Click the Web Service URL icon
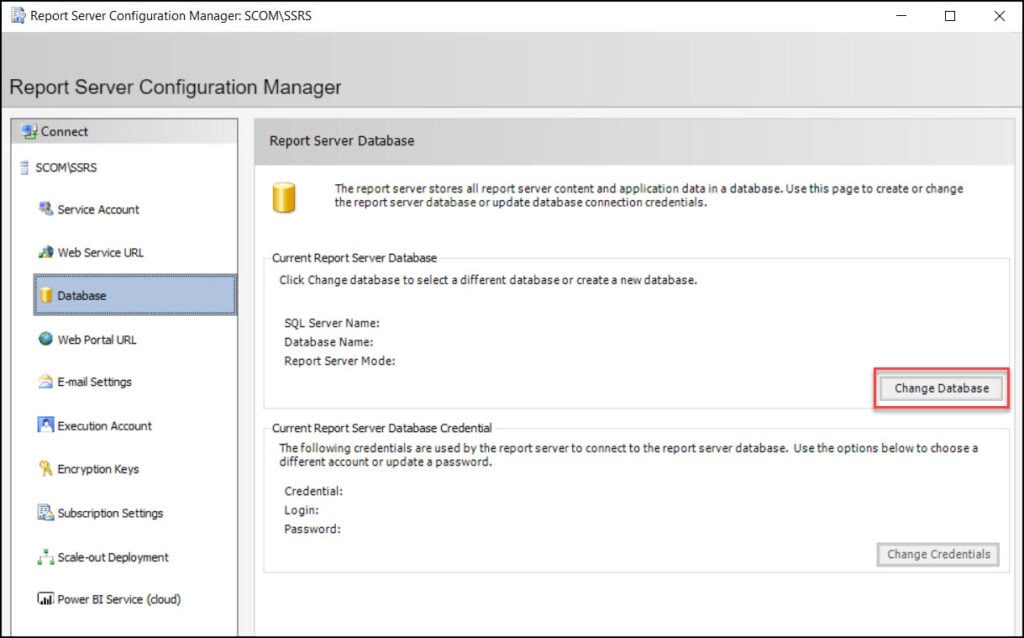1024x638 pixels. point(45,252)
